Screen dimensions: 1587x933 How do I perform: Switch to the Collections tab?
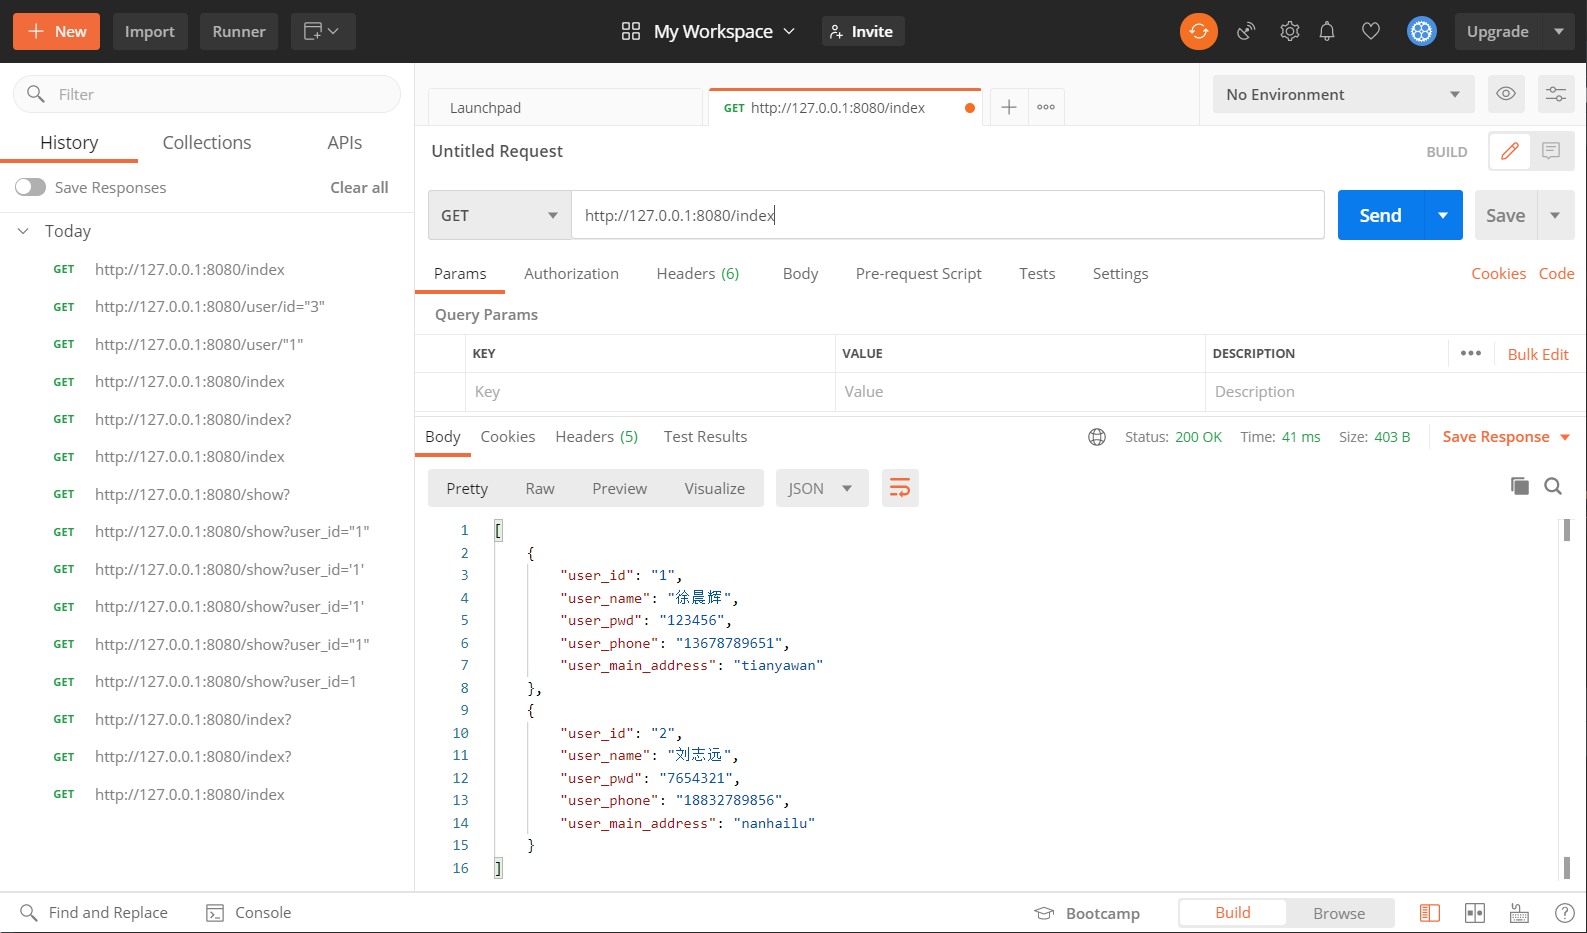pos(207,143)
